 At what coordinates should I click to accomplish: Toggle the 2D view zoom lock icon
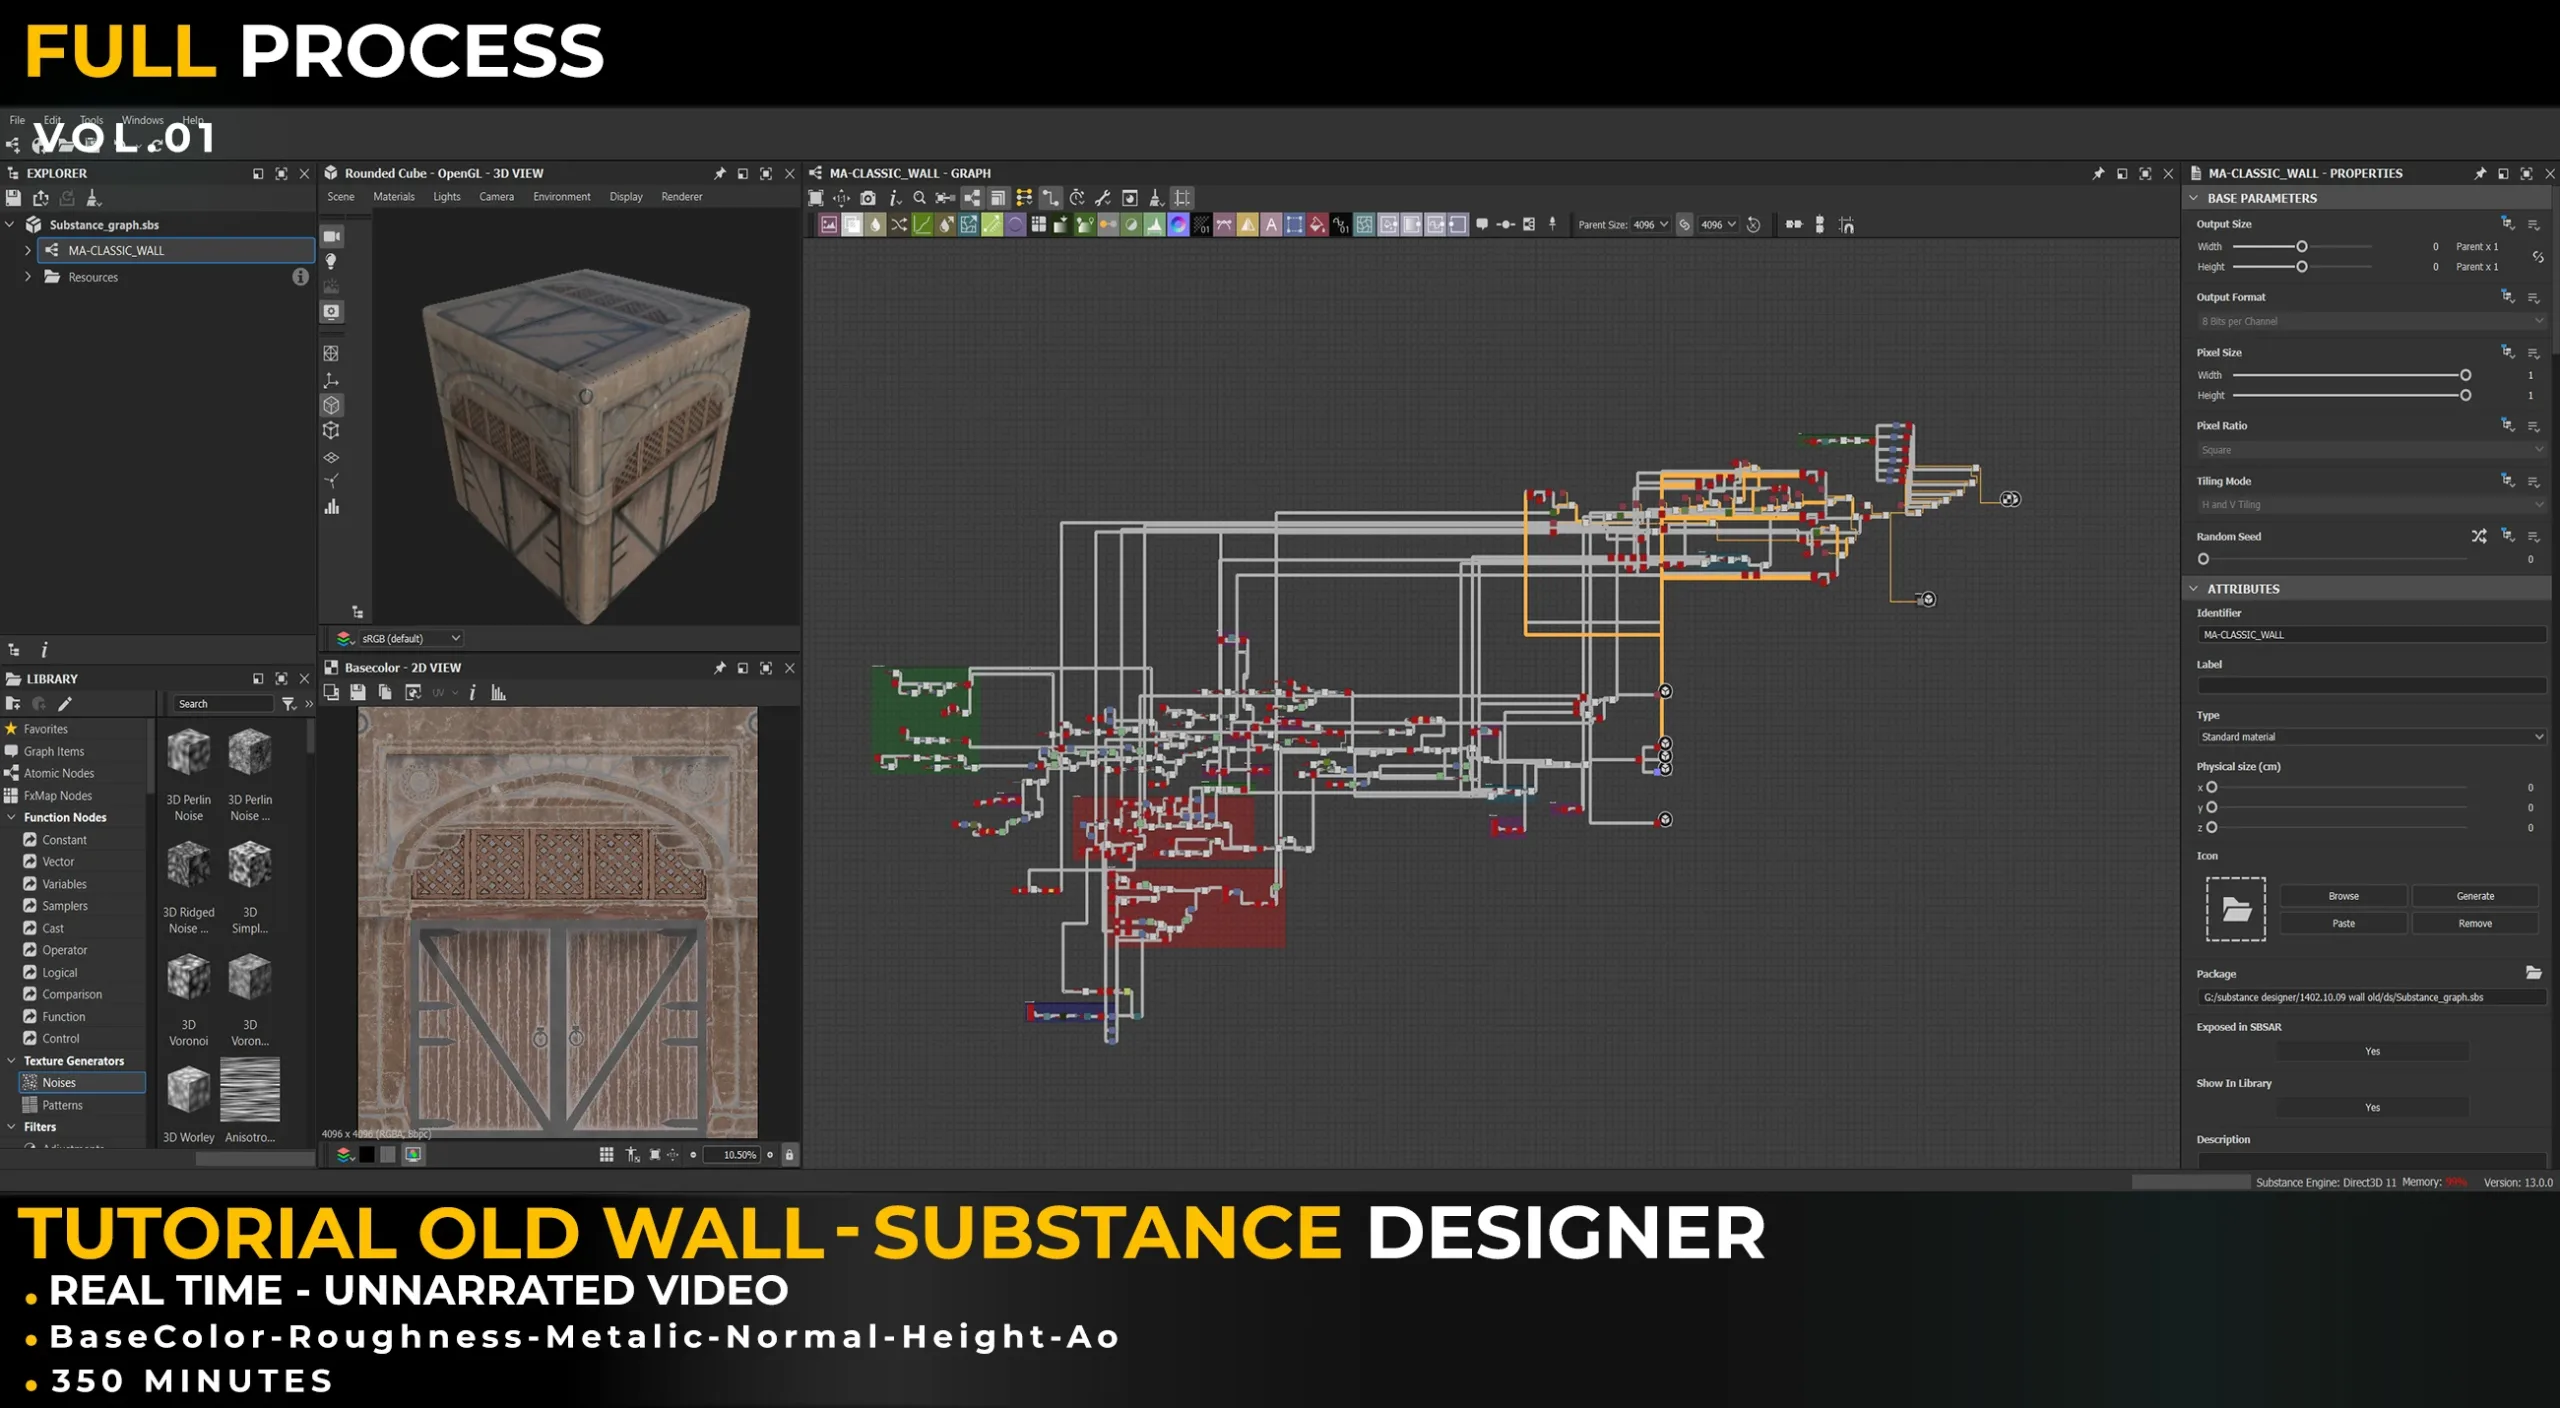click(x=789, y=1154)
